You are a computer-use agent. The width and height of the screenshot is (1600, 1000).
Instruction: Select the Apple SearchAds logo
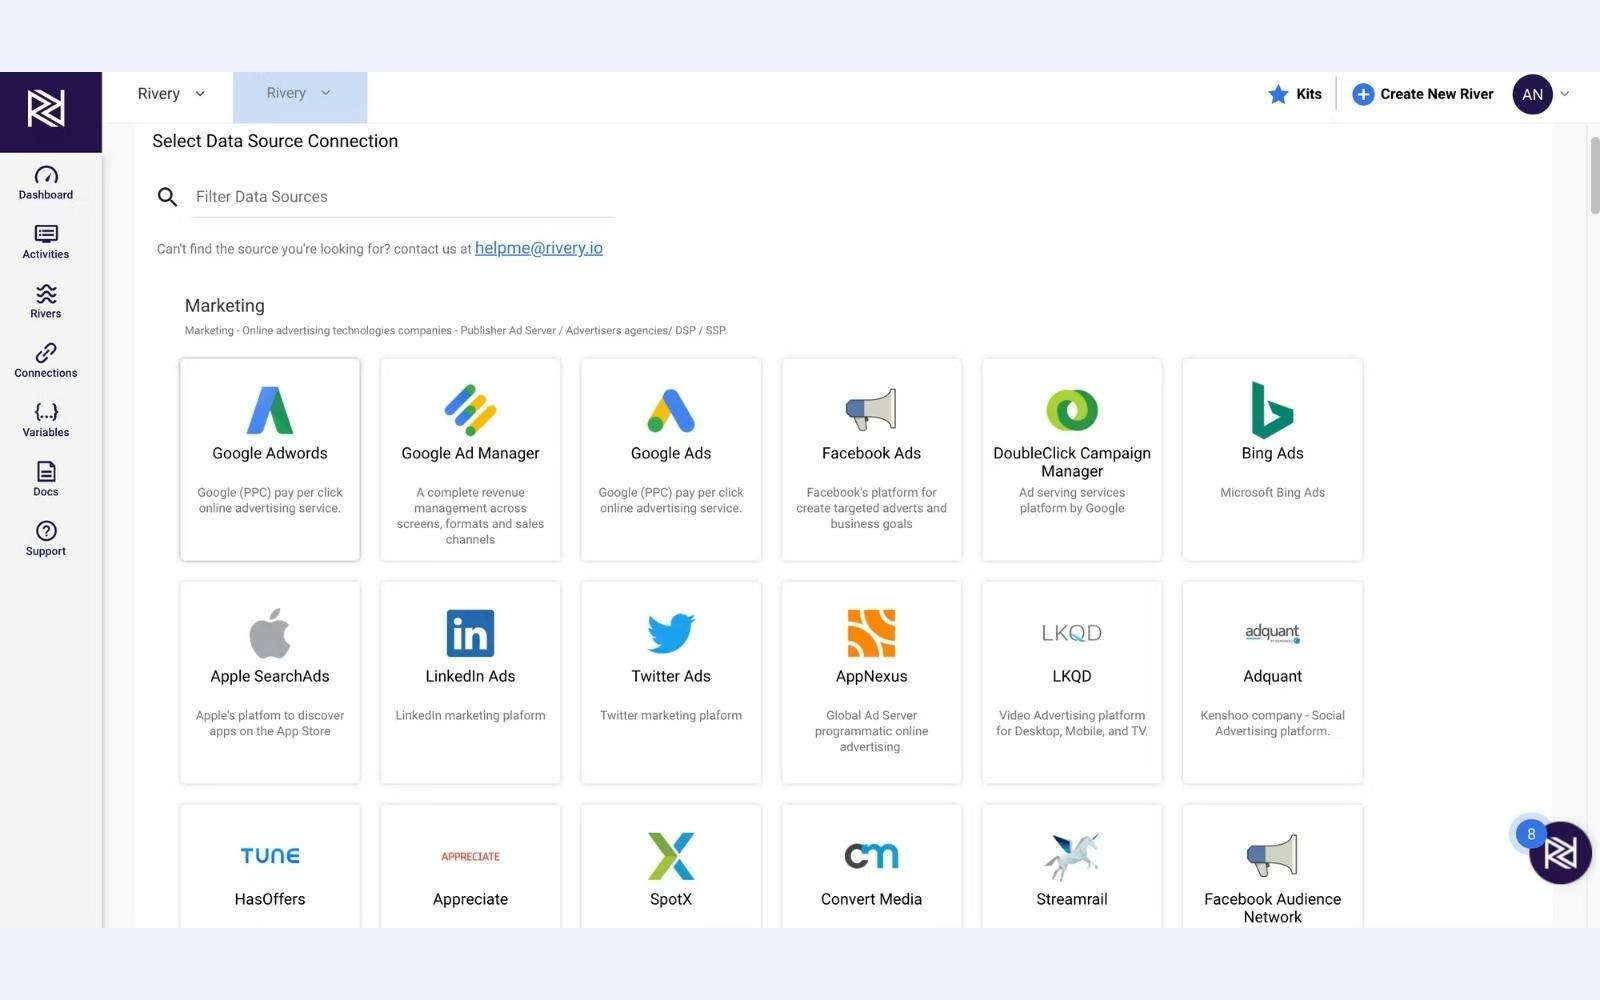pyautogui.click(x=270, y=633)
